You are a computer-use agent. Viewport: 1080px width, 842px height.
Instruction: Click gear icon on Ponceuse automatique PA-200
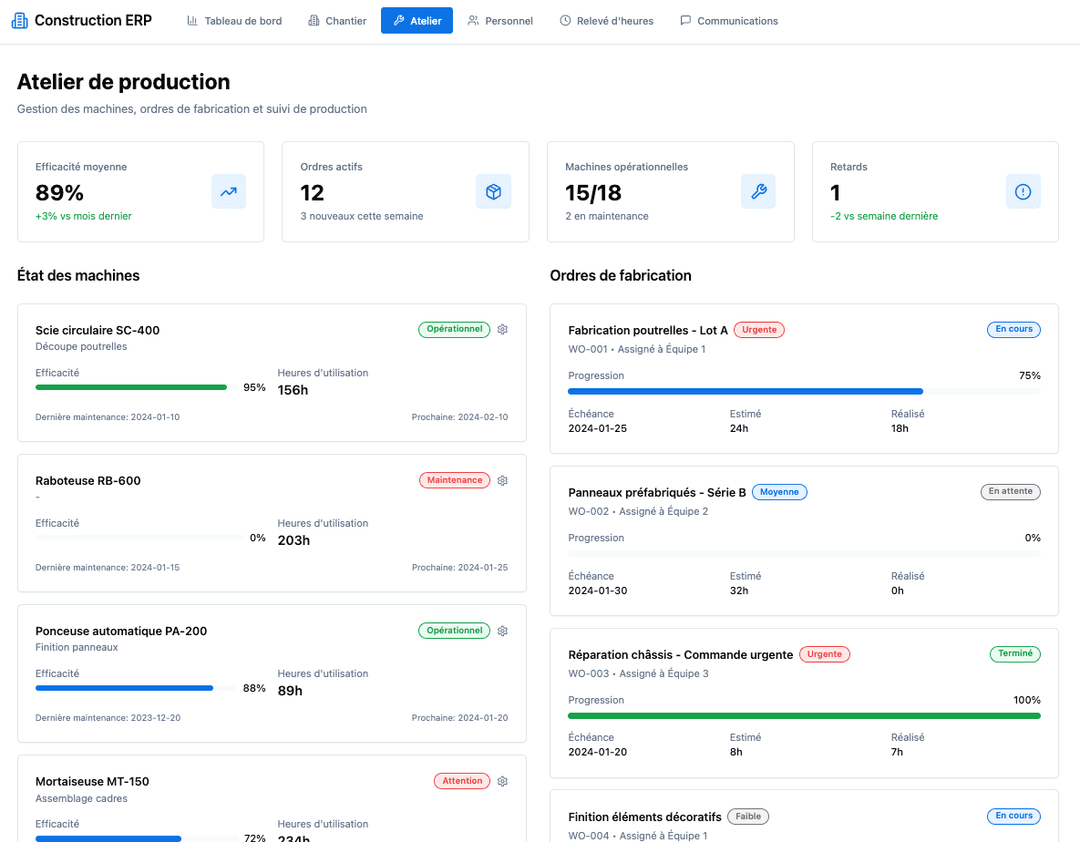pos(503,631)
